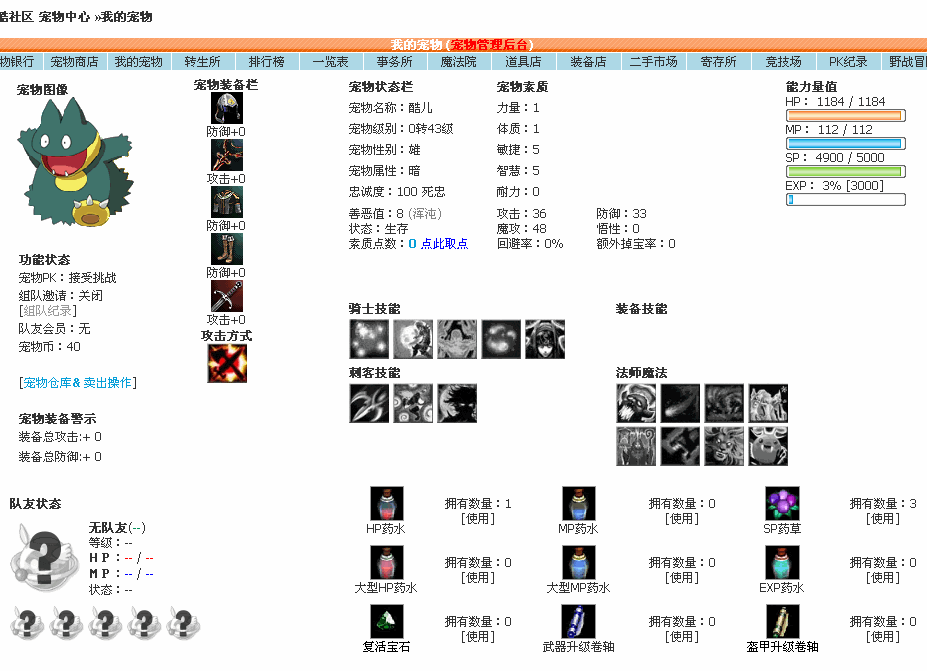Open the 转生所 tab

203,61
